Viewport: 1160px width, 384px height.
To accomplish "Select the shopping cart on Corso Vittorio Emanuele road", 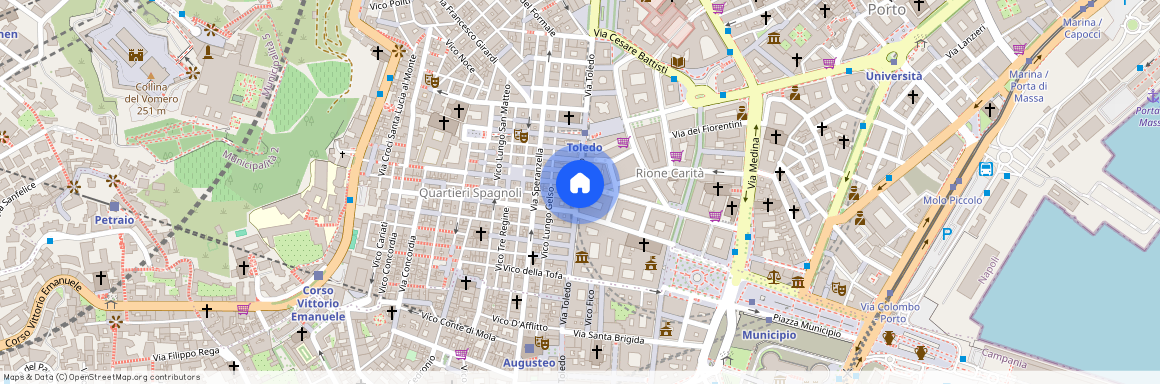I will click(243, 309).
